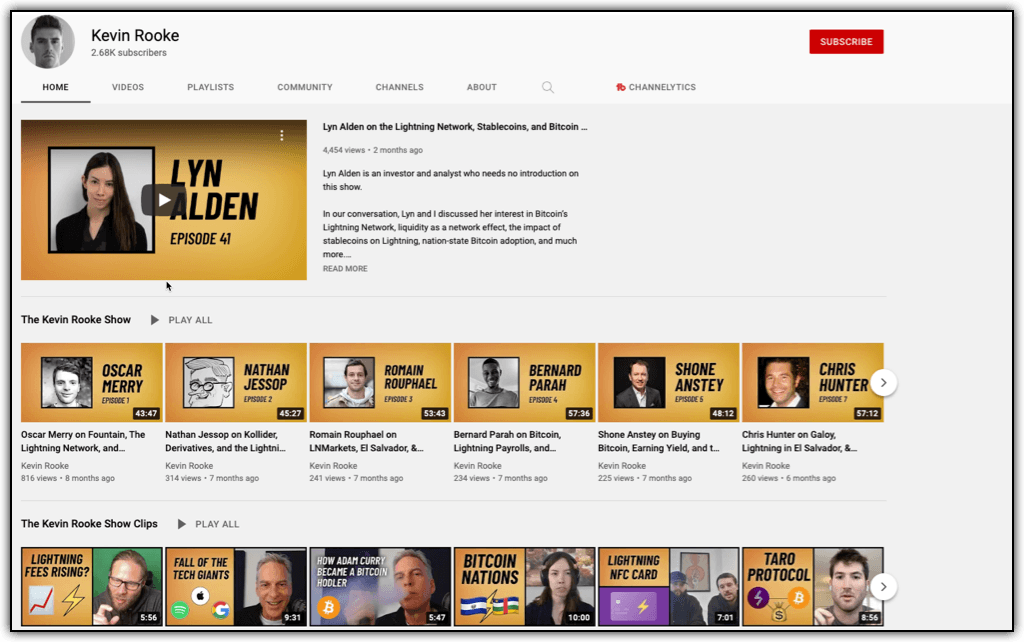Open the Lightning NFC Card clip thumbnail
Screen dimensions: 1024x642
tap(669, 586)
